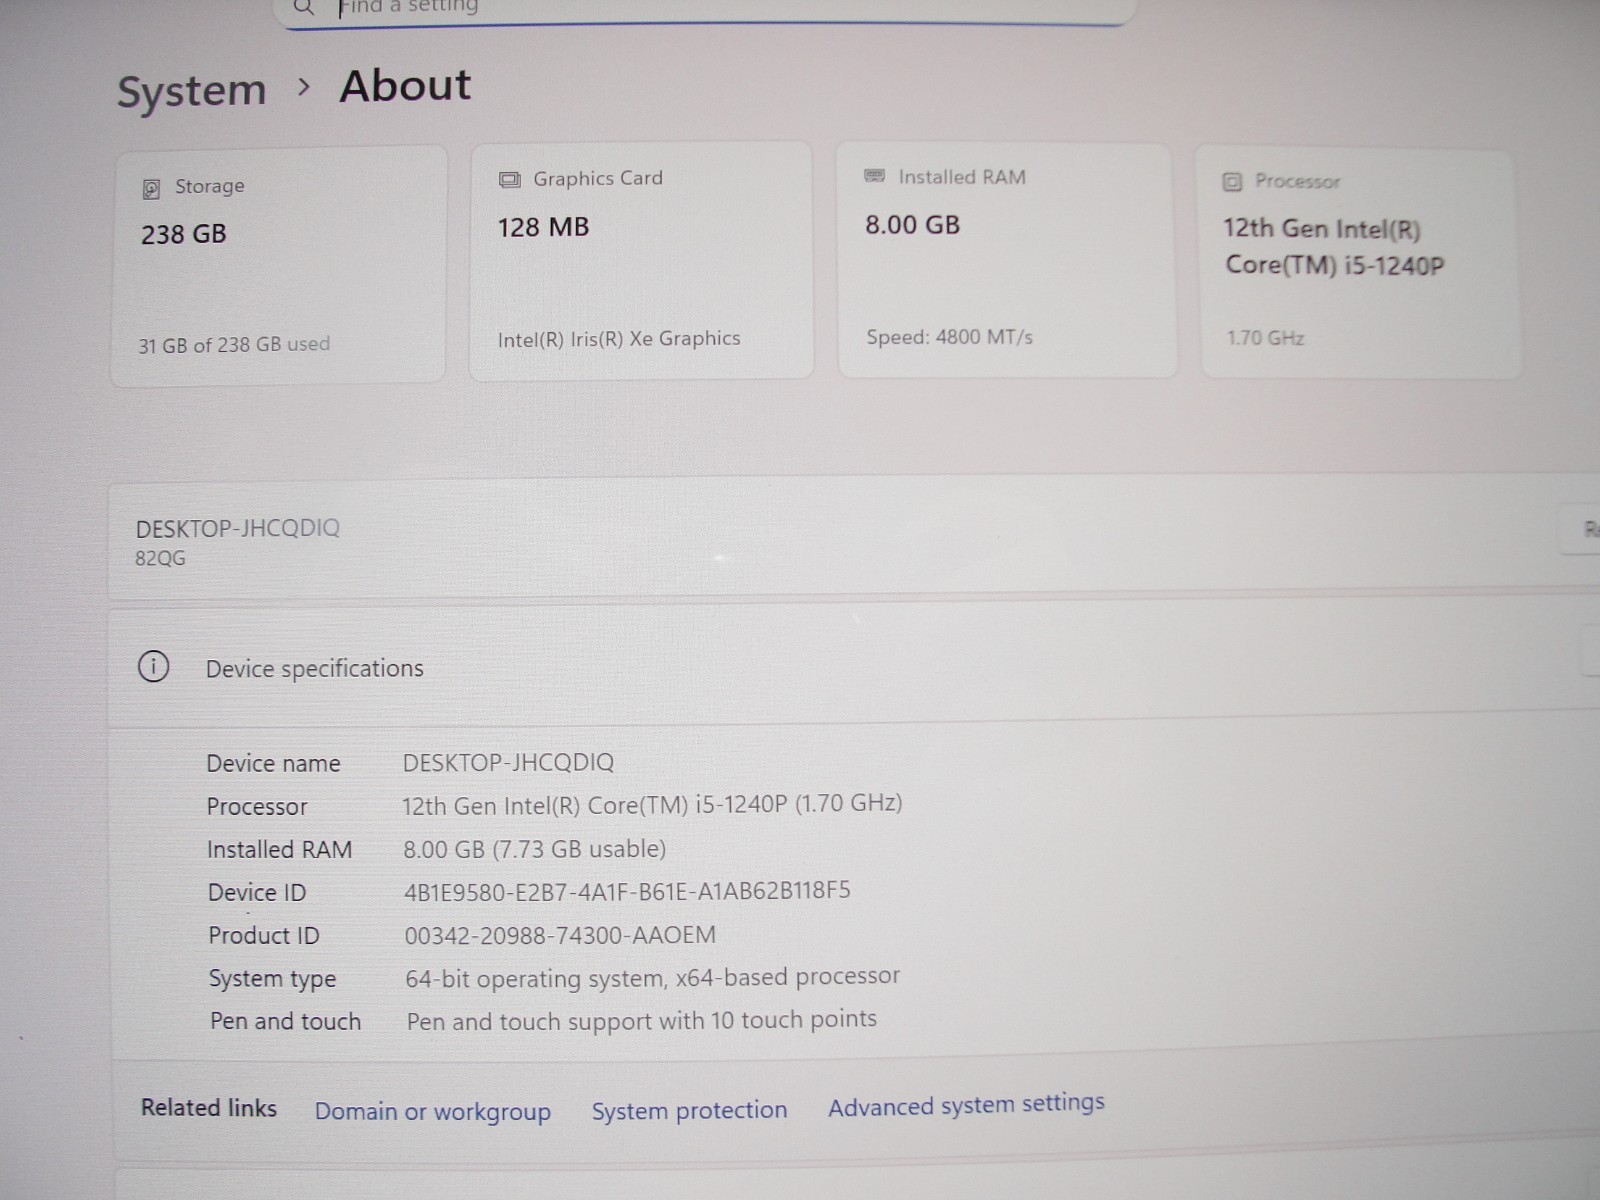The image size is (1600, 1200).
Task: Open the Graphics Card 128 MB card
Action: click(641, 261)
